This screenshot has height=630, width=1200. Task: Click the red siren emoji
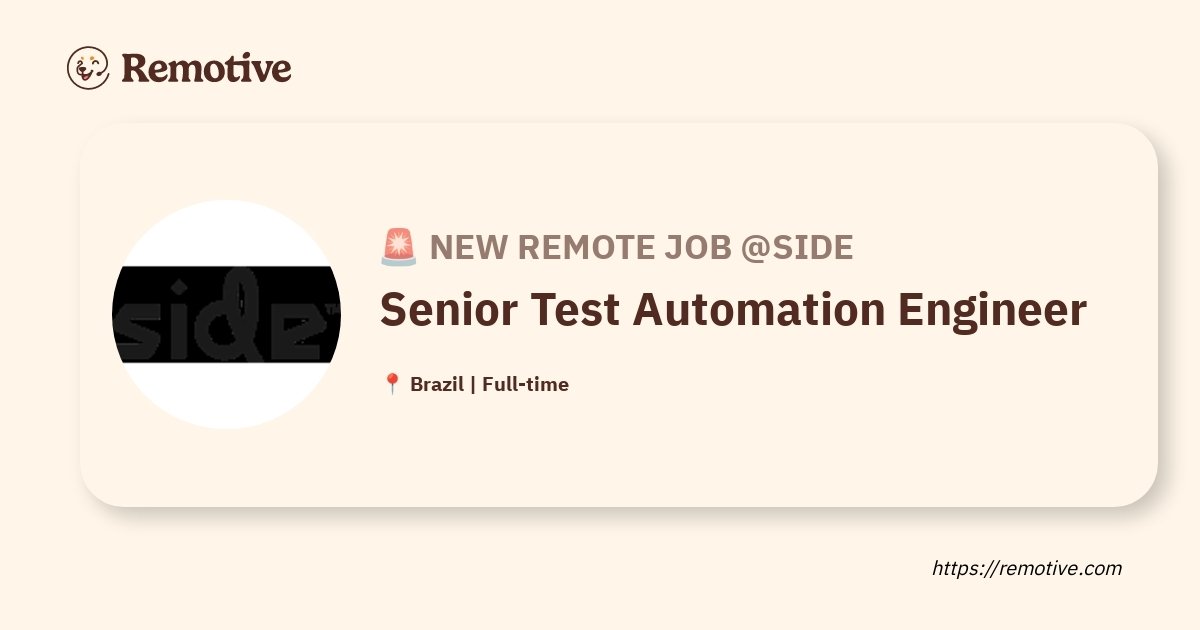coord(399,247)
